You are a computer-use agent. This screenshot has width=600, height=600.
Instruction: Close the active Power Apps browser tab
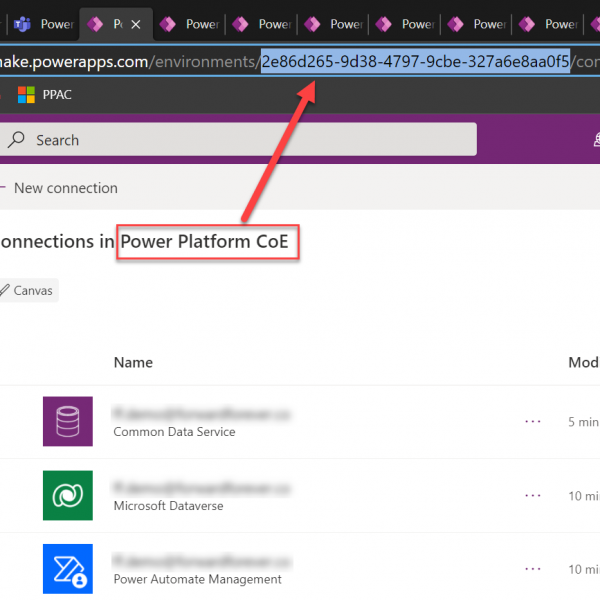[136, 24]
